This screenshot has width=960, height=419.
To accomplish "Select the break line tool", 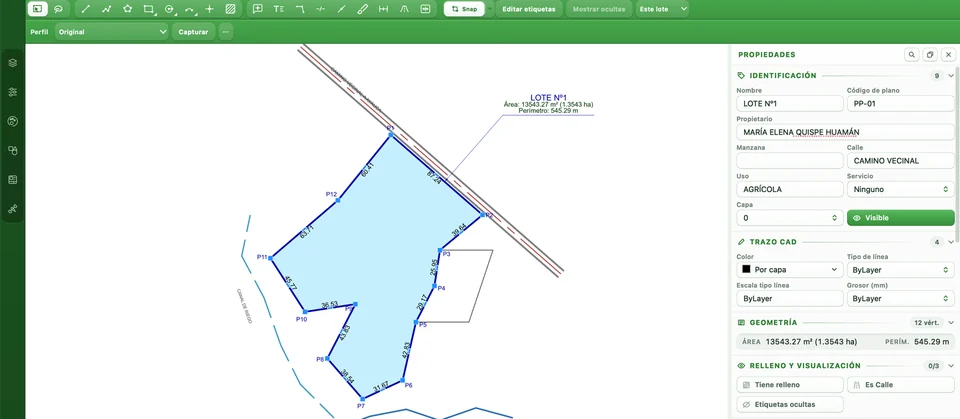I will click(x=321, y=9).
